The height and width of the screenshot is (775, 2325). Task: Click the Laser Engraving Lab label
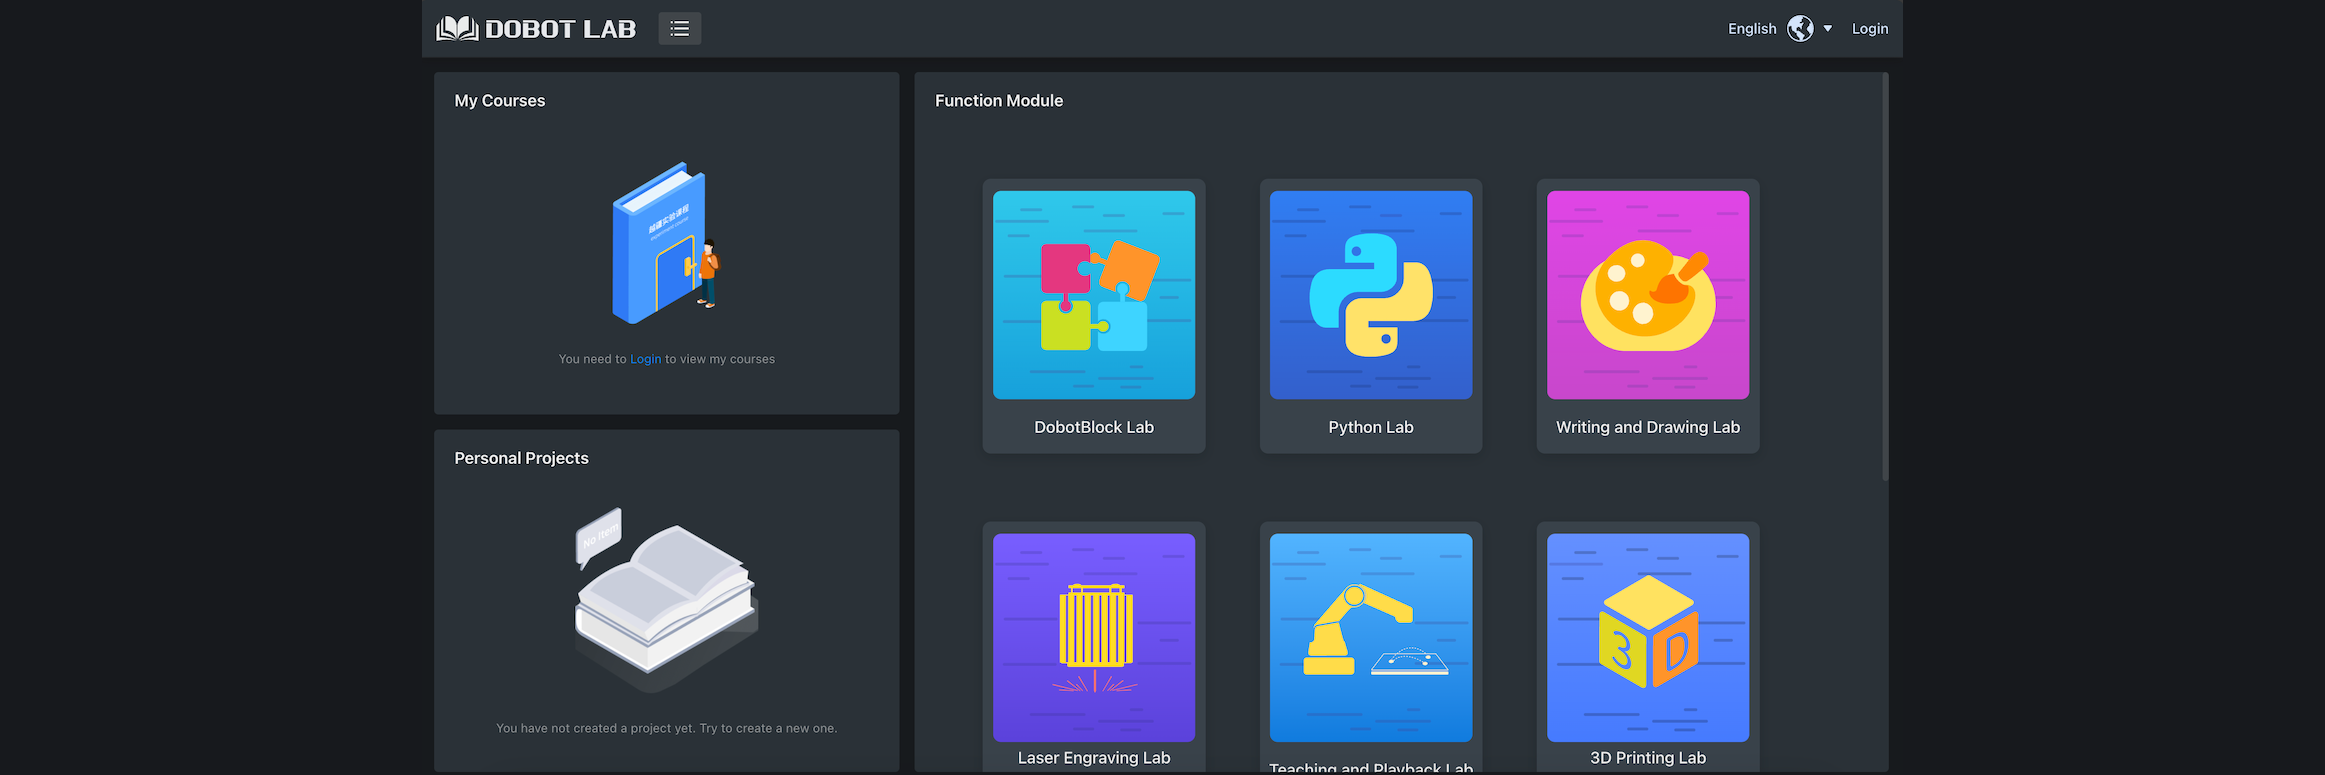(x=1094, y=758)
